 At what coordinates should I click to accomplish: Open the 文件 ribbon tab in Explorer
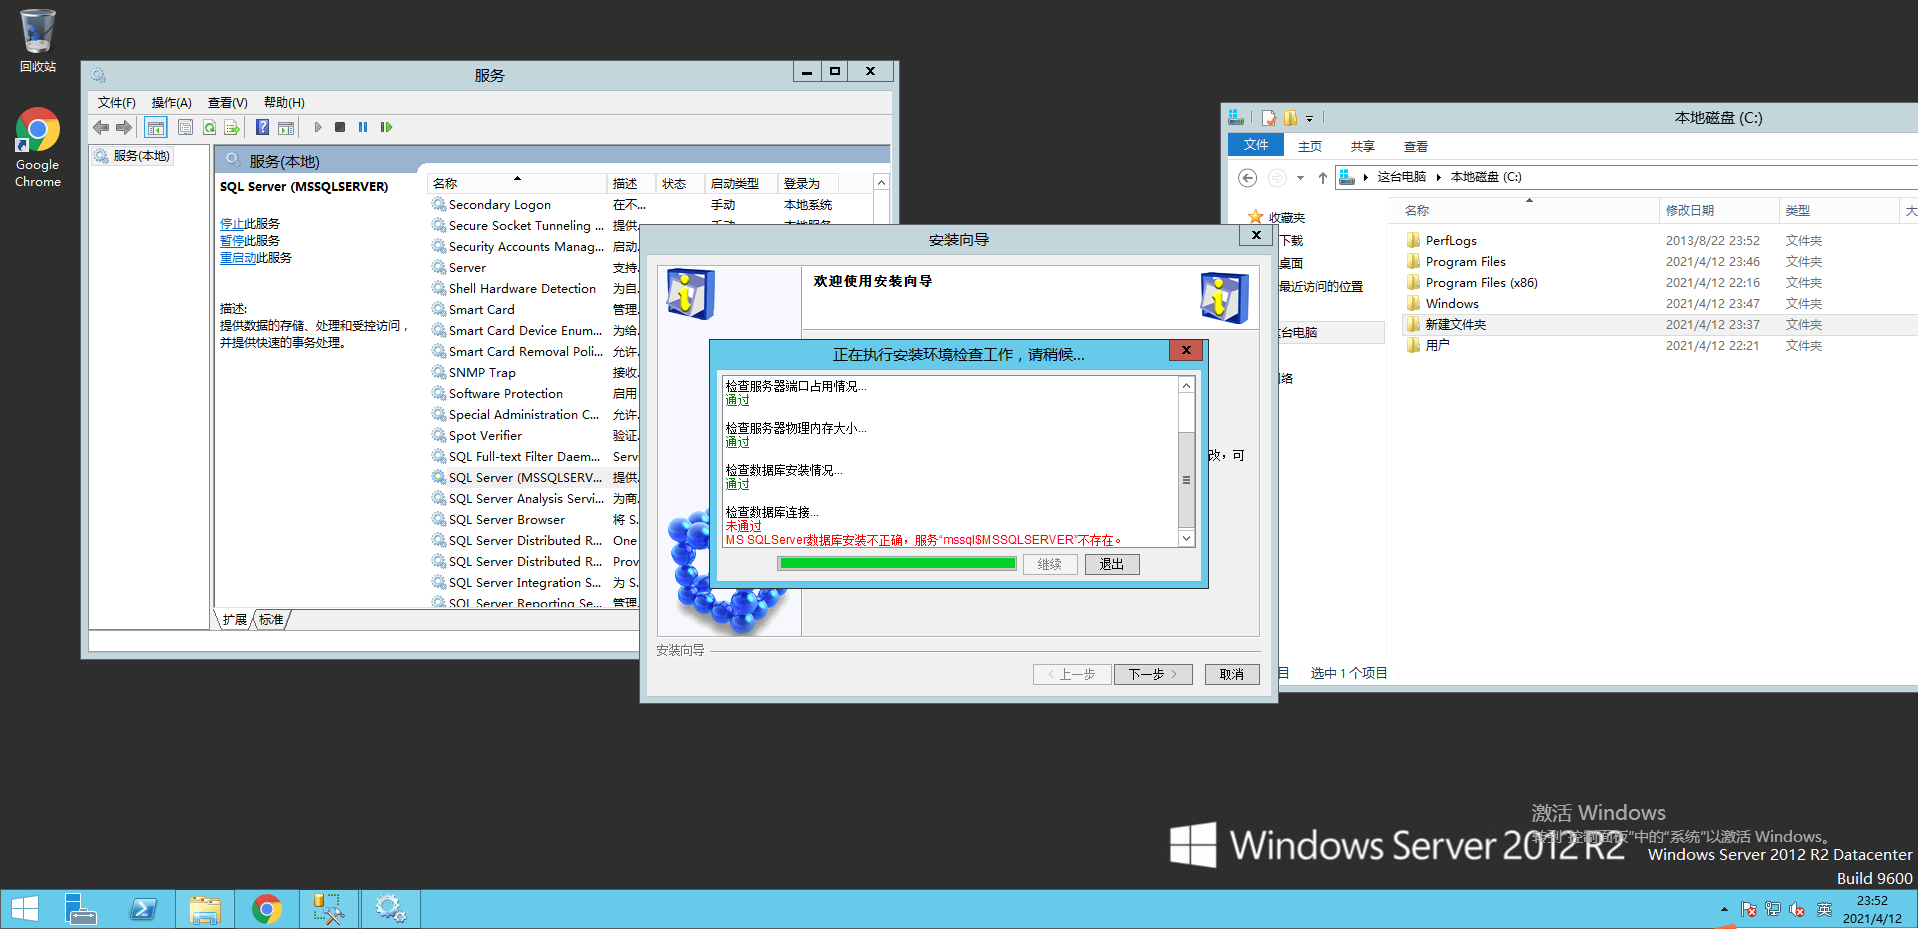1256,145
